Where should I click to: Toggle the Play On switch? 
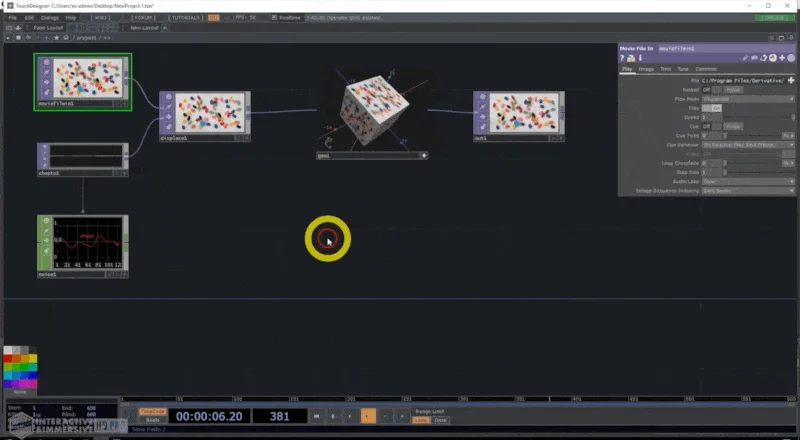click(712, 108)
